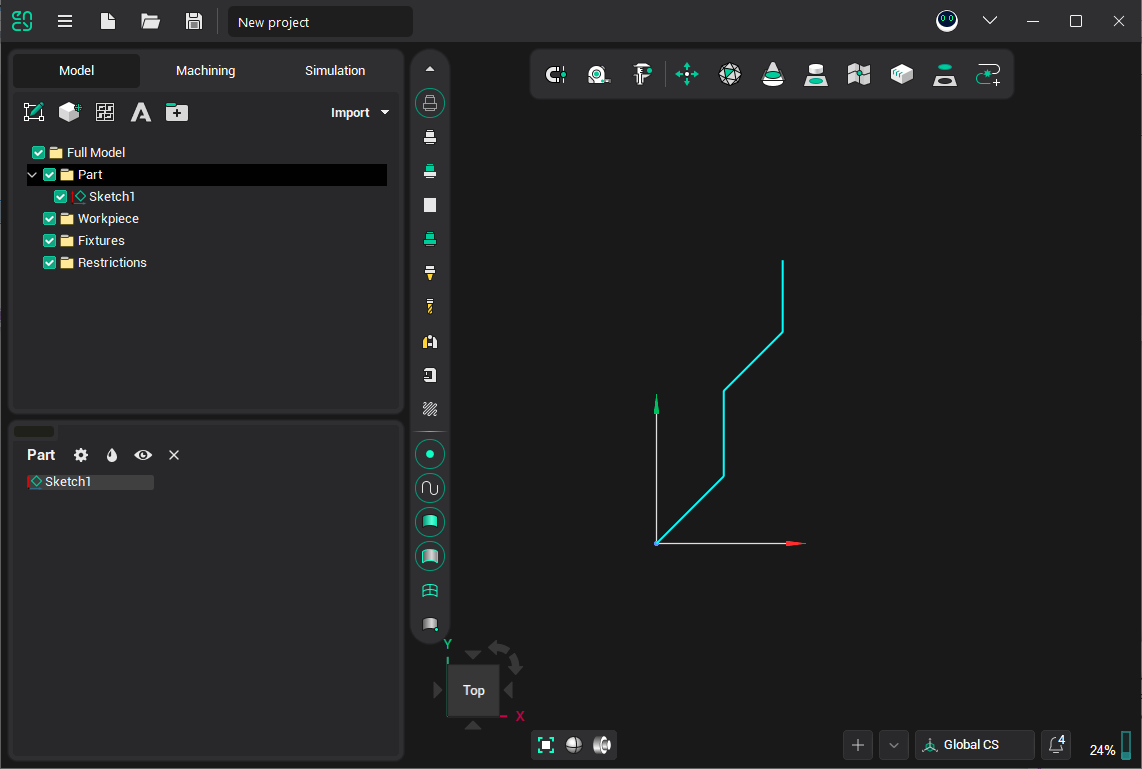Open the new sketch tool with pencil icon

(34, 112)
